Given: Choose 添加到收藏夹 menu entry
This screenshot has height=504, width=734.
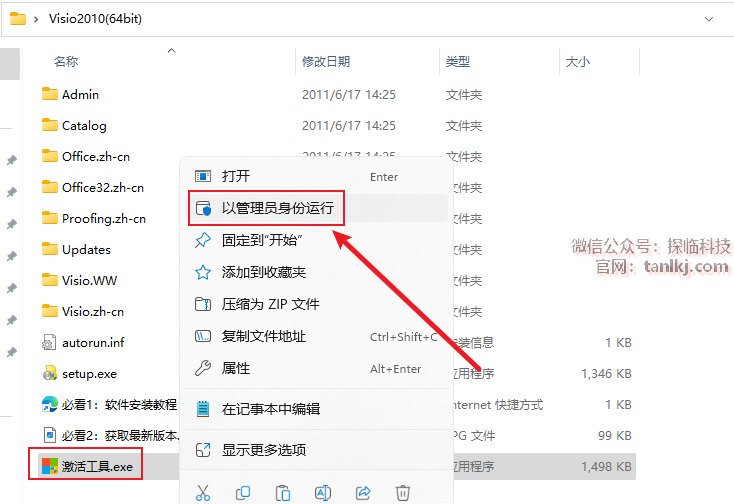Looking at the screenshot, I should [315, 272].
